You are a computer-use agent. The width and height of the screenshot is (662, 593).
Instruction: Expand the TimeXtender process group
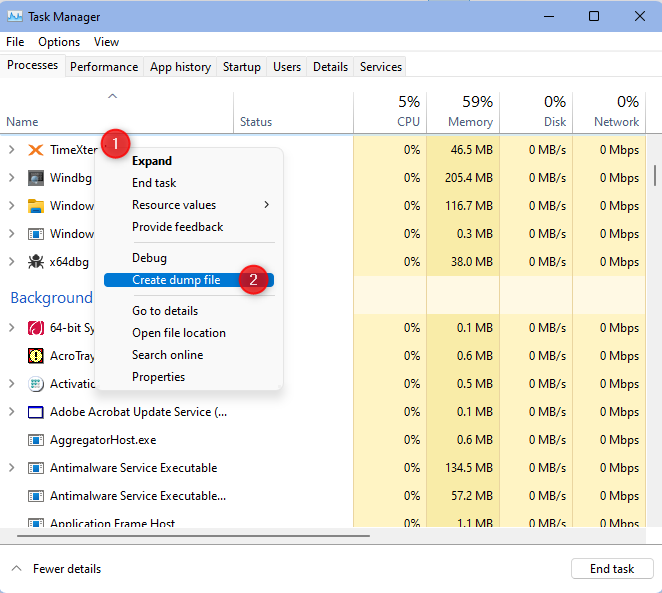coord(12,150)
